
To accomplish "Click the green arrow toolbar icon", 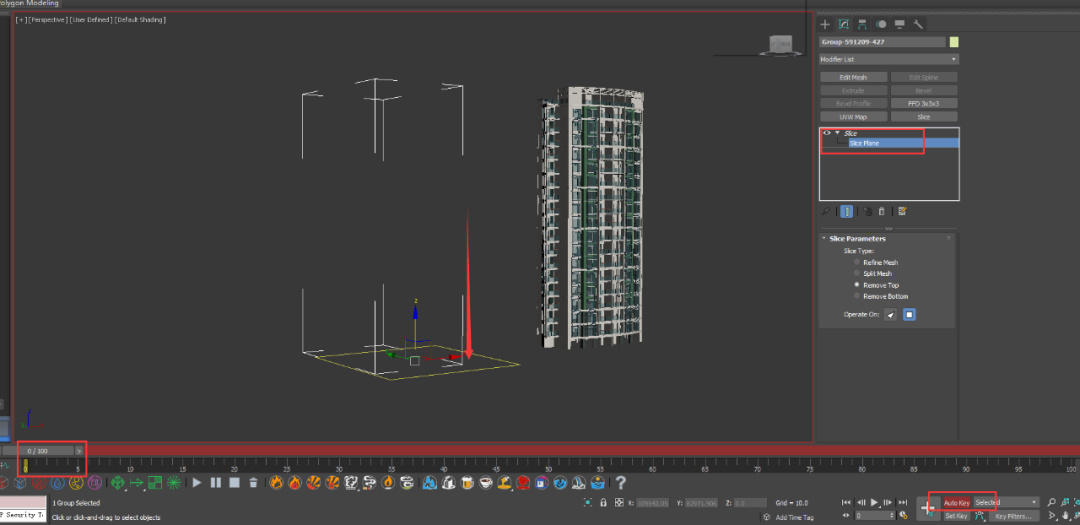I will pyautogui.click(x=136, y=483).
